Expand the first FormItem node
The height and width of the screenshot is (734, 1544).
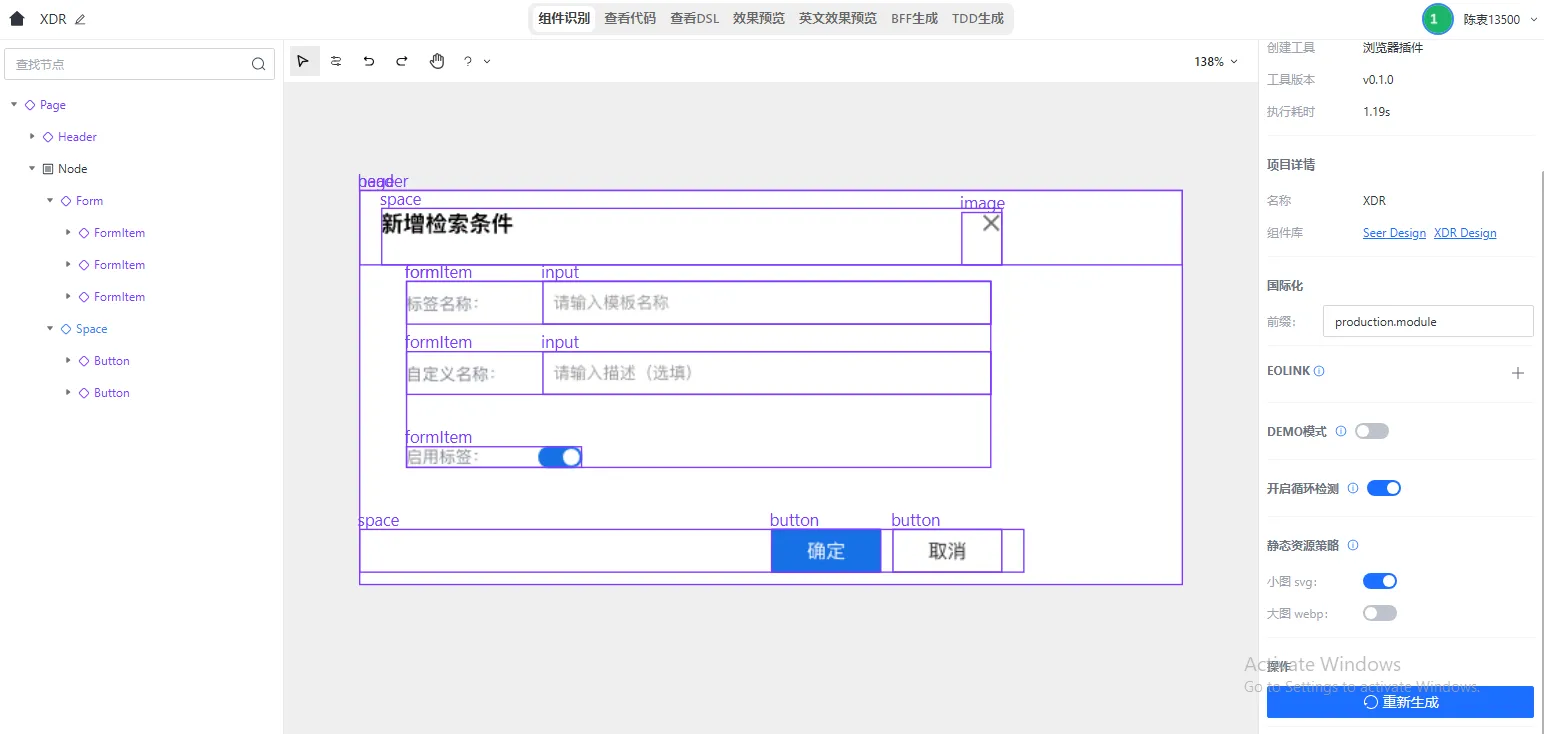pyautogui.click(x=68, y=232)
